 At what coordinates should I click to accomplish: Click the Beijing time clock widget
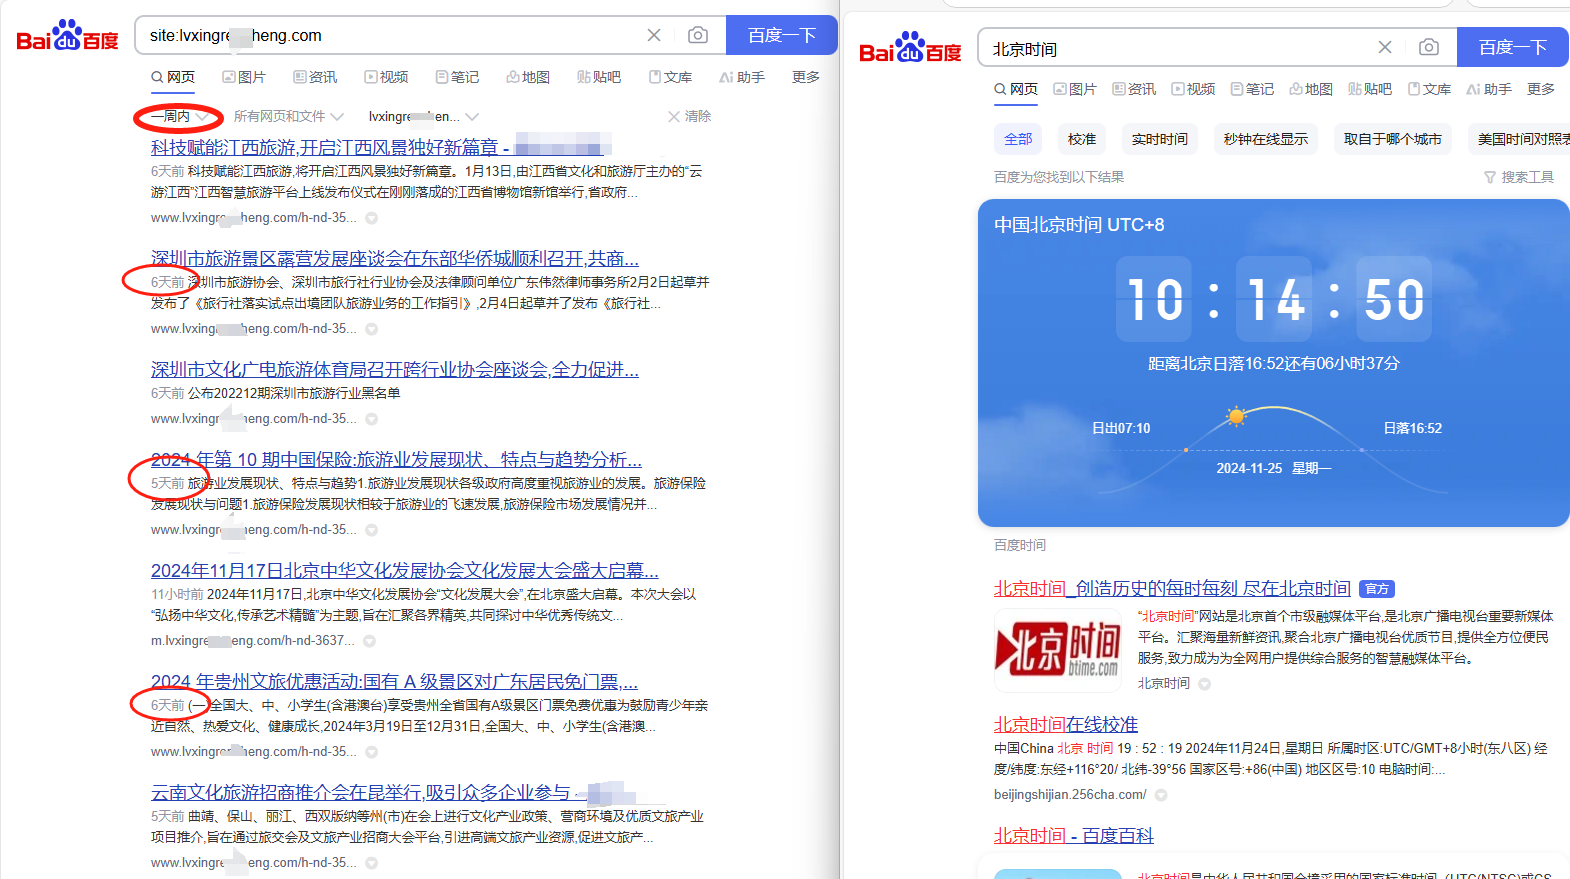click(x=1273, y=363)
